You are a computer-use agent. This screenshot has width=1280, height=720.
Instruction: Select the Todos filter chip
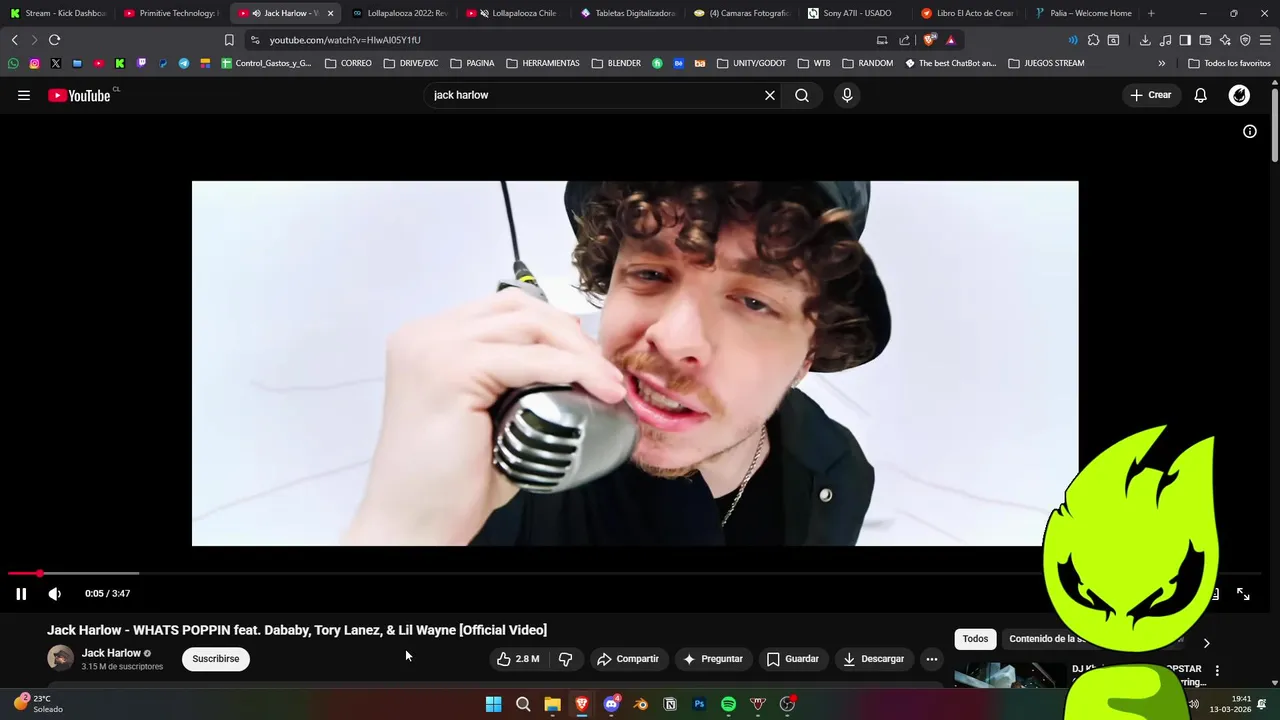click(975, 639)
